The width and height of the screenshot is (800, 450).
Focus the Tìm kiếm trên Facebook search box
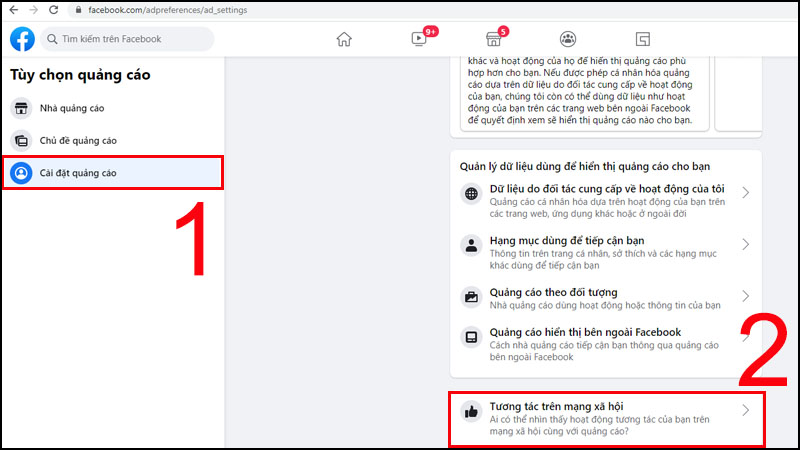coord(127,39)
